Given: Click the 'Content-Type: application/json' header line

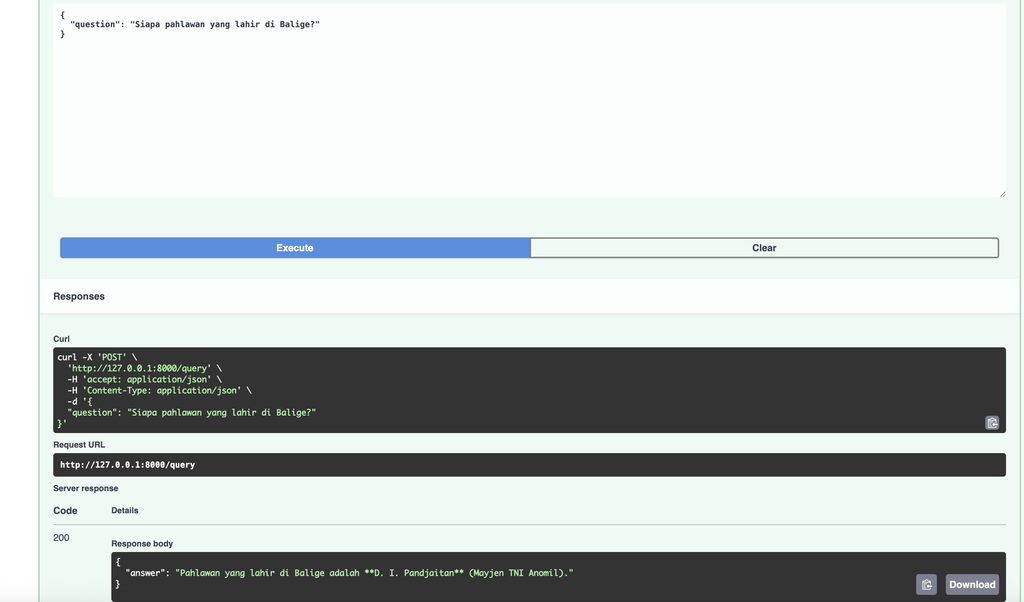Looking at the screenshot, I should [159, 390].
